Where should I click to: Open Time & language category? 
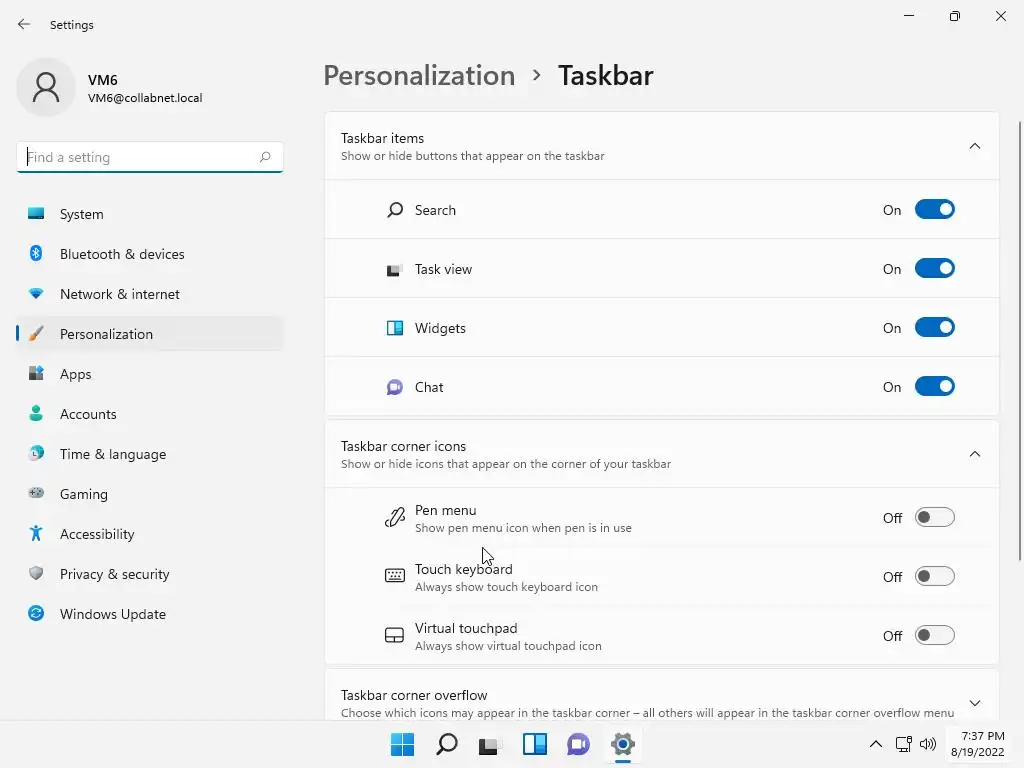click(x=150, y=453)
